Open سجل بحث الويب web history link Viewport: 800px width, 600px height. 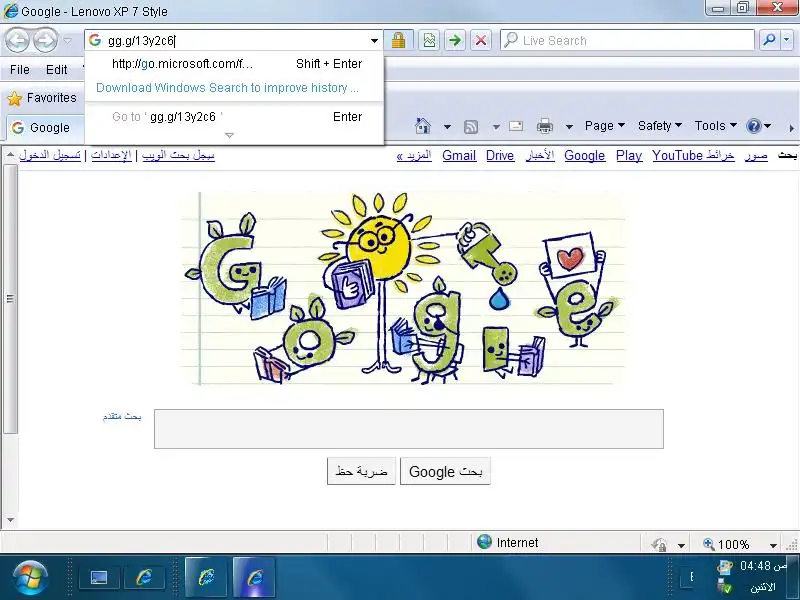178,155
